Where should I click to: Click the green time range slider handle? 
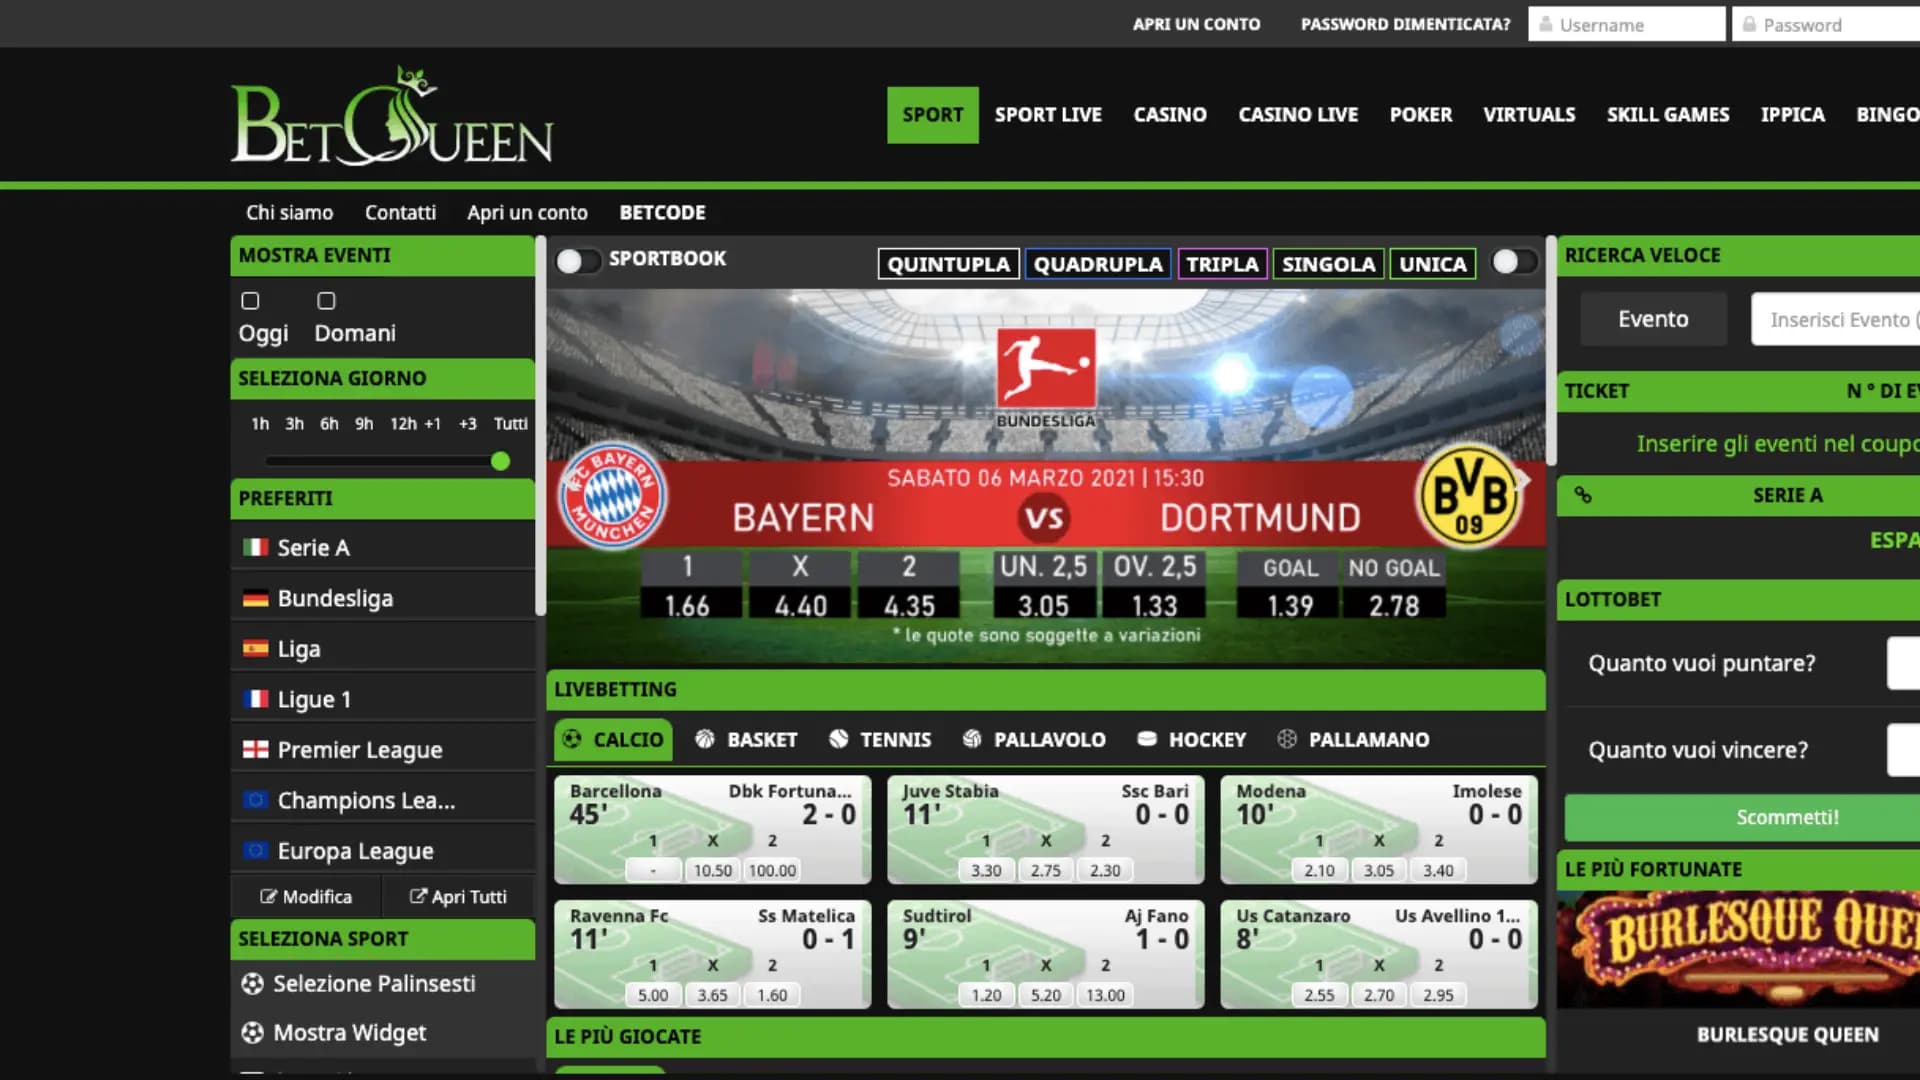pos(501,461)
